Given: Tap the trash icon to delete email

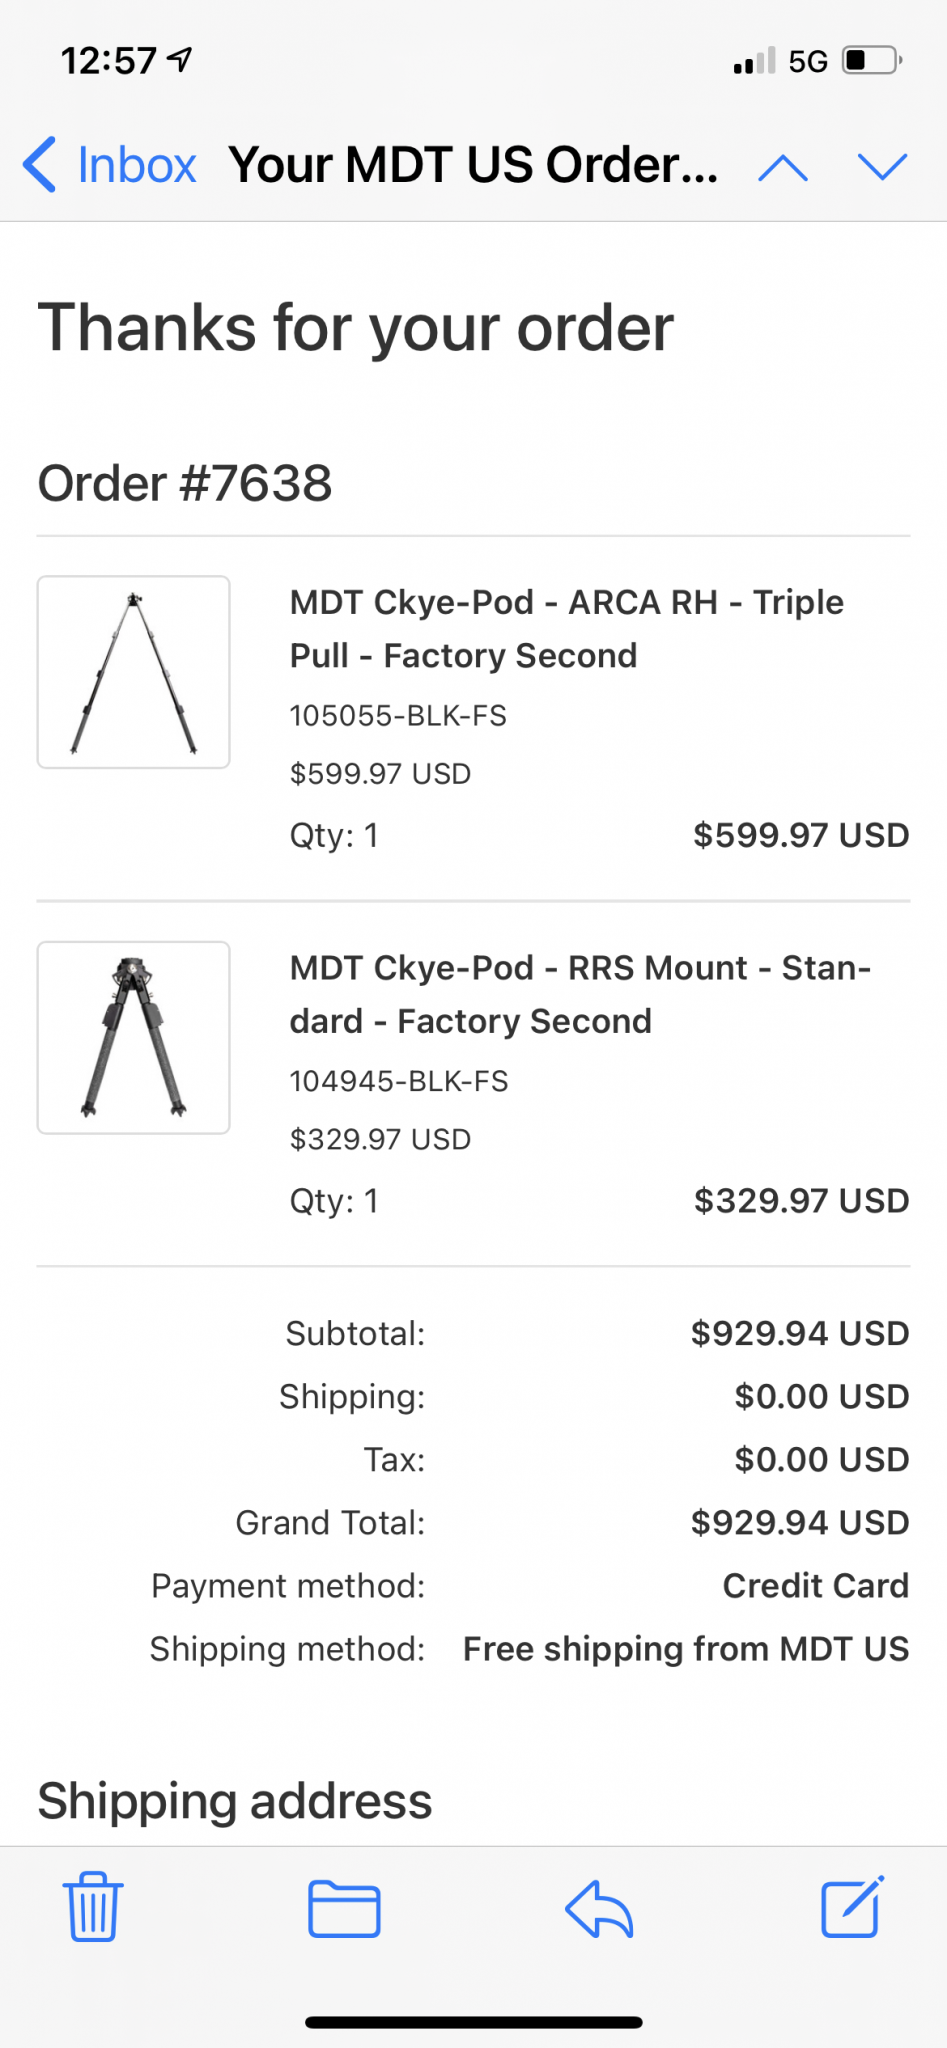Looking at the screenshot, I should pyautogui.click(x=93, y=1907).
